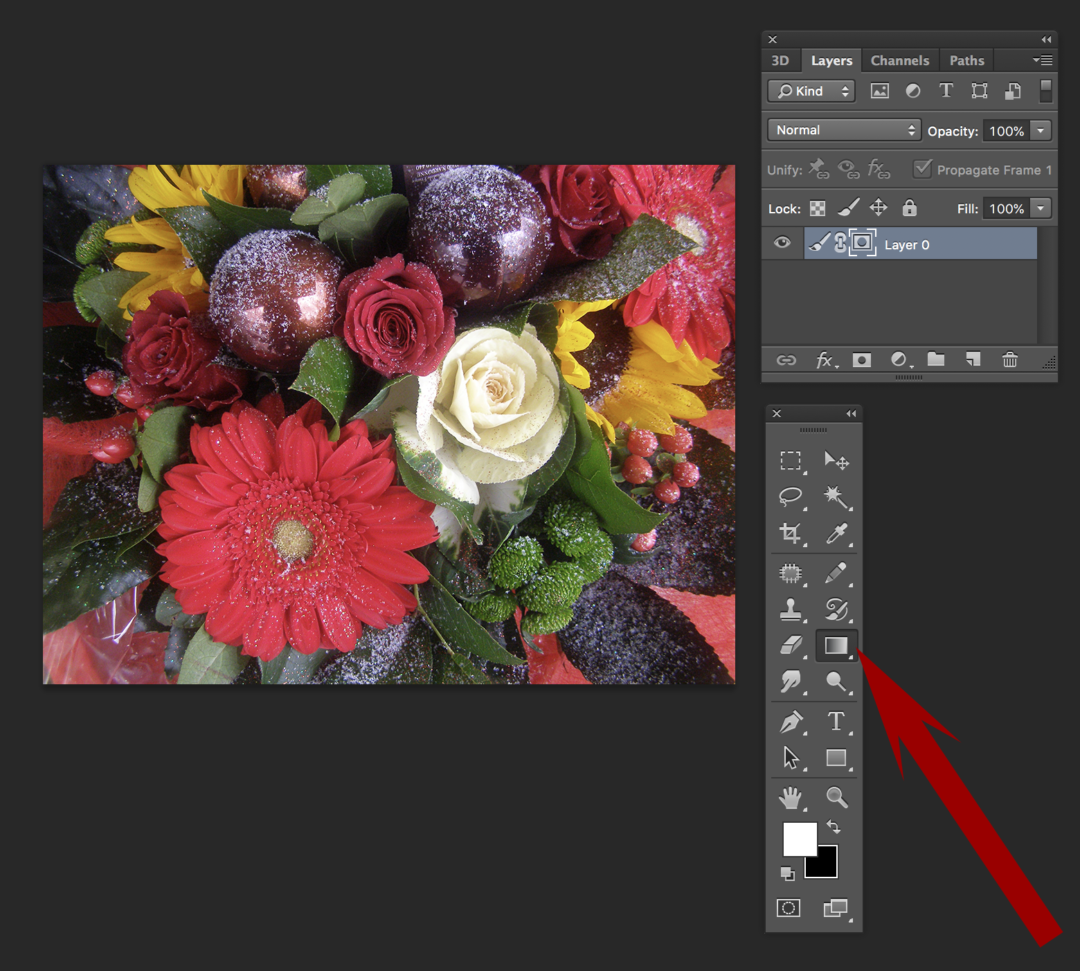Lock all layer attributes
The image size is (1080, 971).
click(909, 207)
